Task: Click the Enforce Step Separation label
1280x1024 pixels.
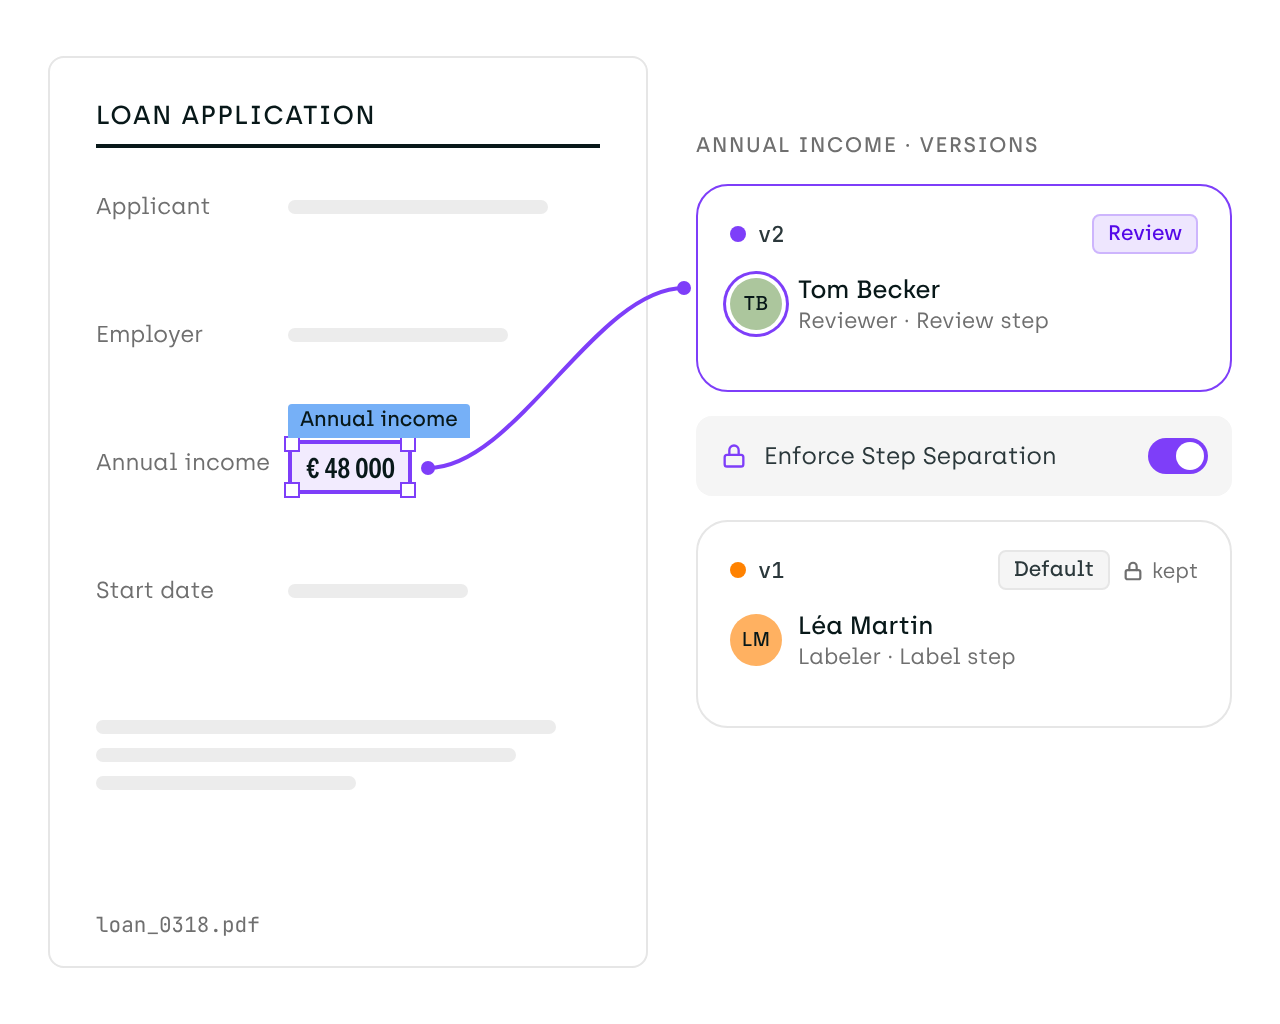Action: [910, 456]
